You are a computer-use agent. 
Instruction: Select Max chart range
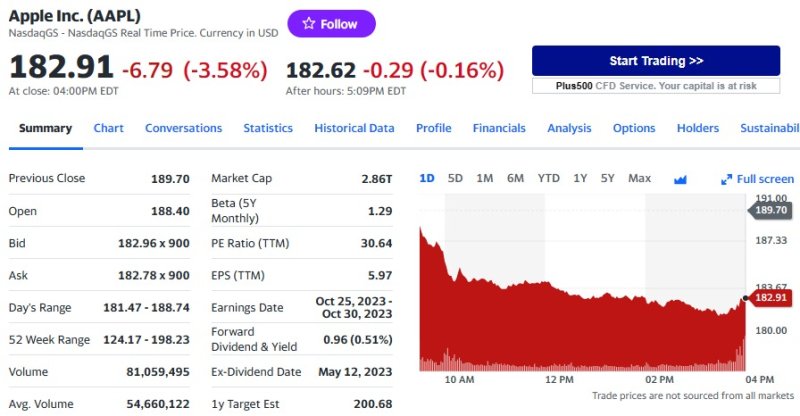639,178
